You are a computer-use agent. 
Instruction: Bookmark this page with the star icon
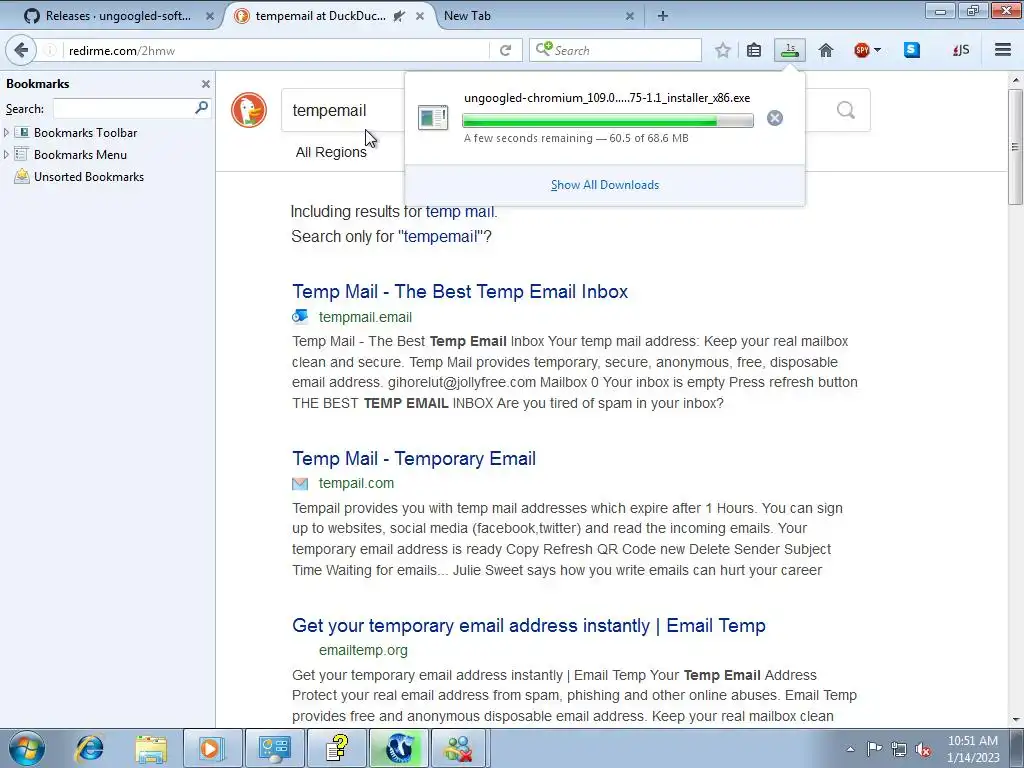click(x=722, y=50)
